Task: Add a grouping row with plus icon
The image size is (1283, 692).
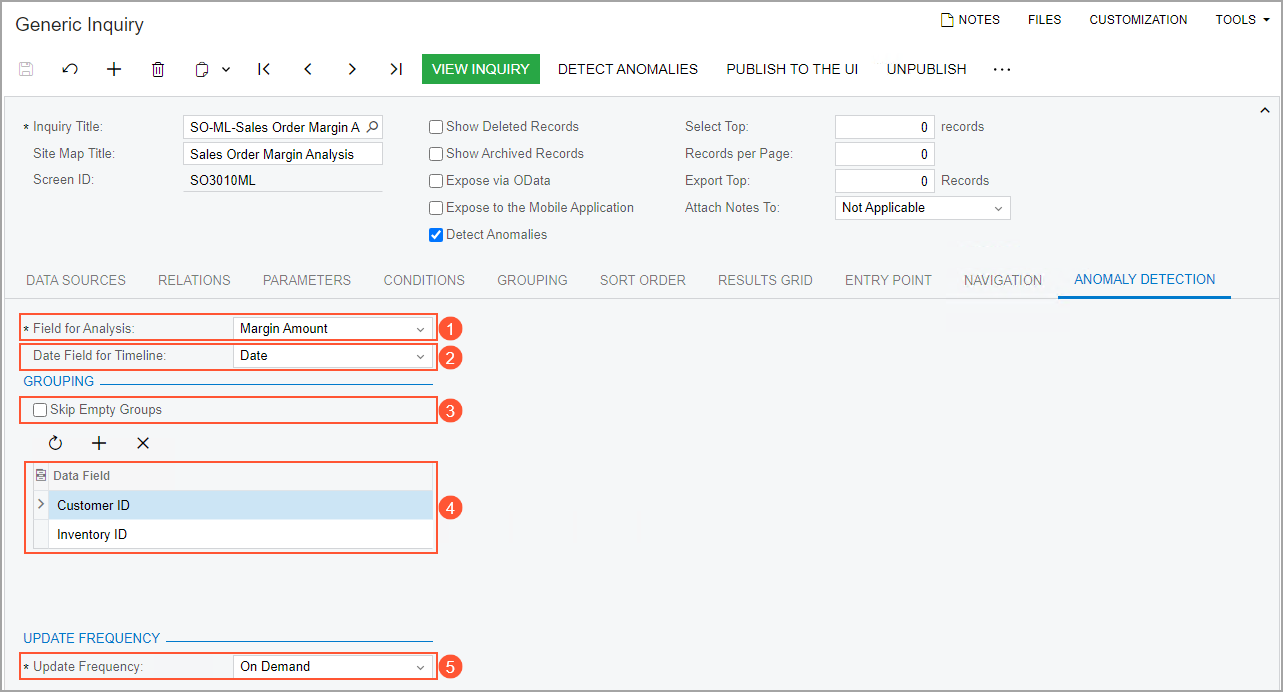Action: pos(99,443)
